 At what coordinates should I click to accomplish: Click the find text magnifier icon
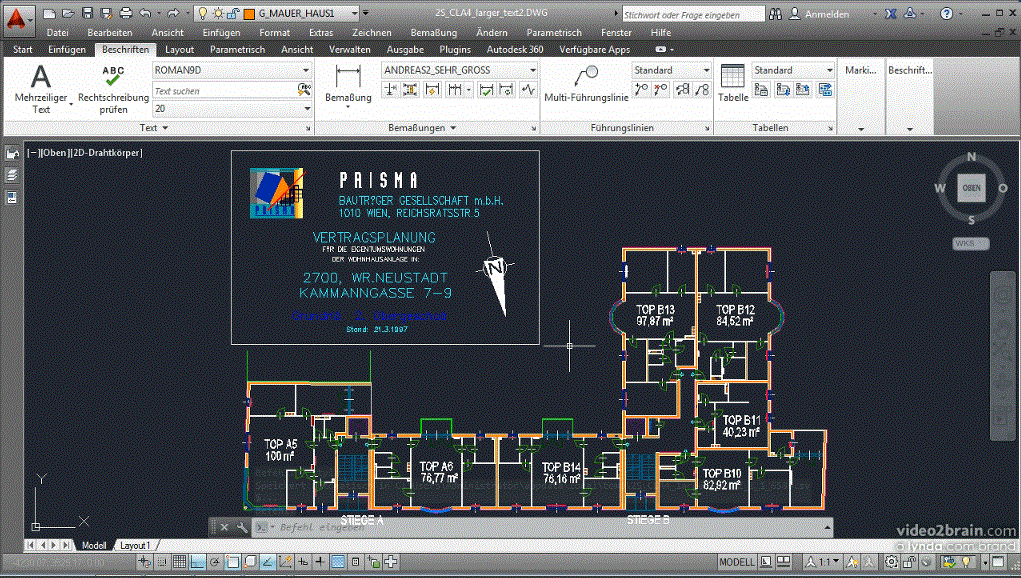[303, 90]
